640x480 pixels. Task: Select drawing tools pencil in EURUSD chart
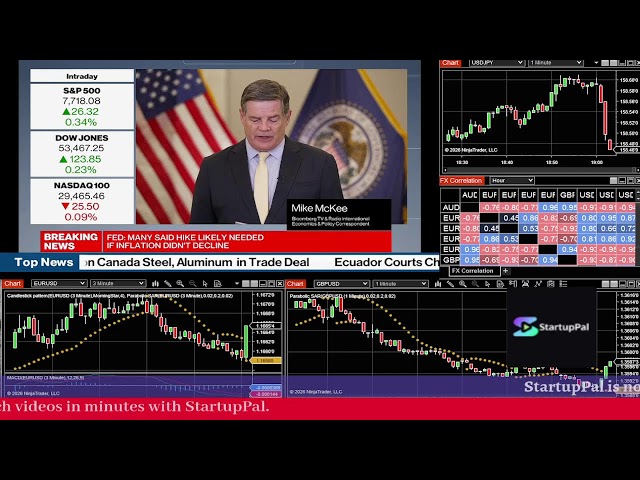pos(168,283)
